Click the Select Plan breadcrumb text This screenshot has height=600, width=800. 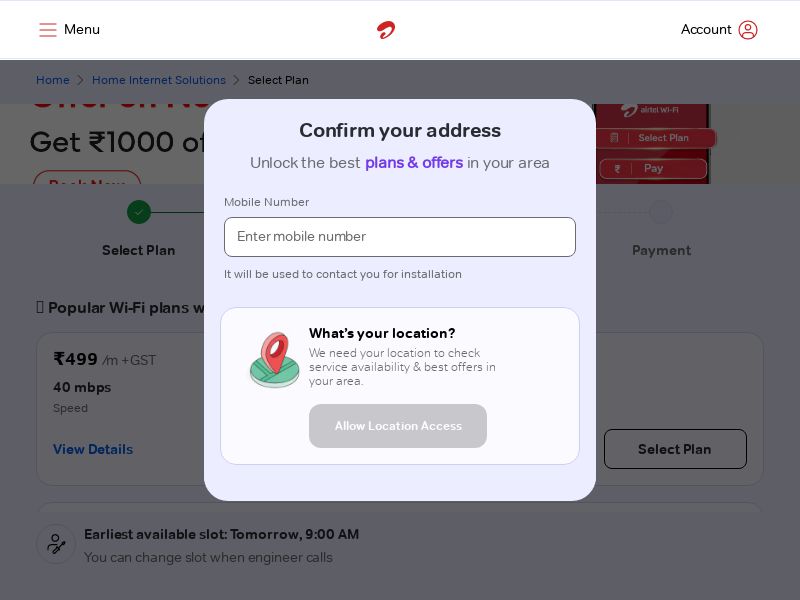(x=278, y=80)
